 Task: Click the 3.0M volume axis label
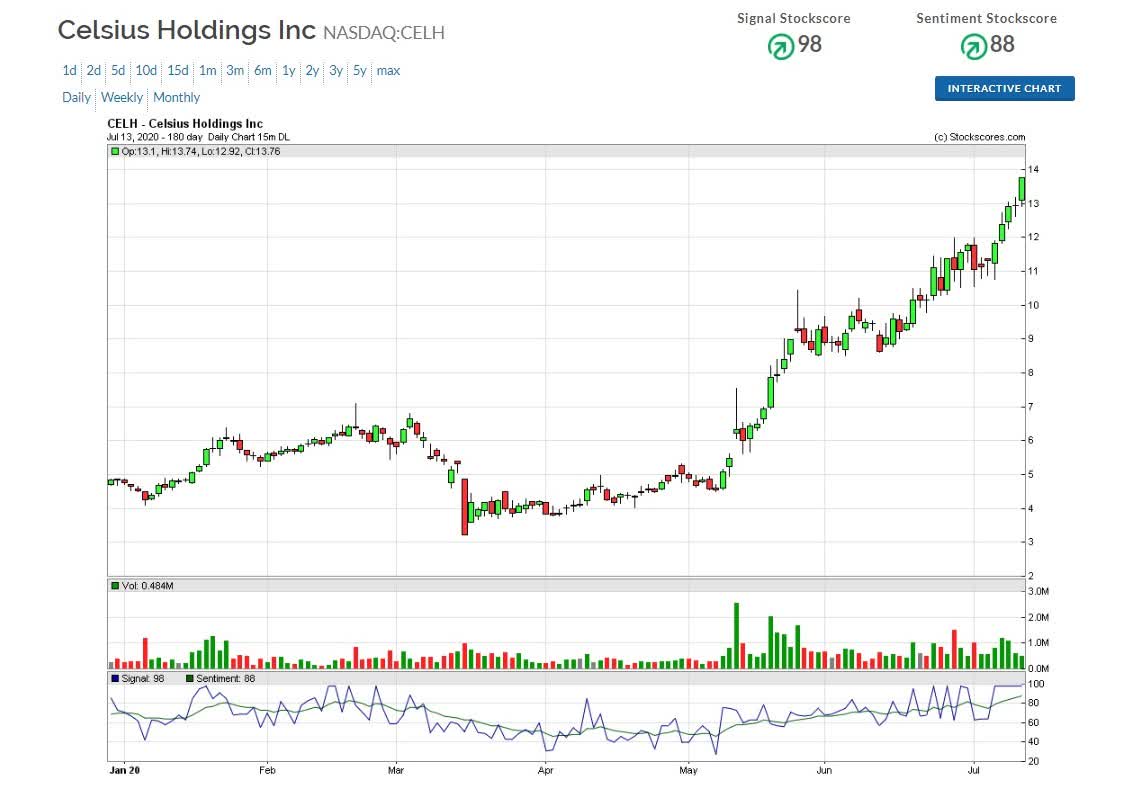pos(1038,591)
